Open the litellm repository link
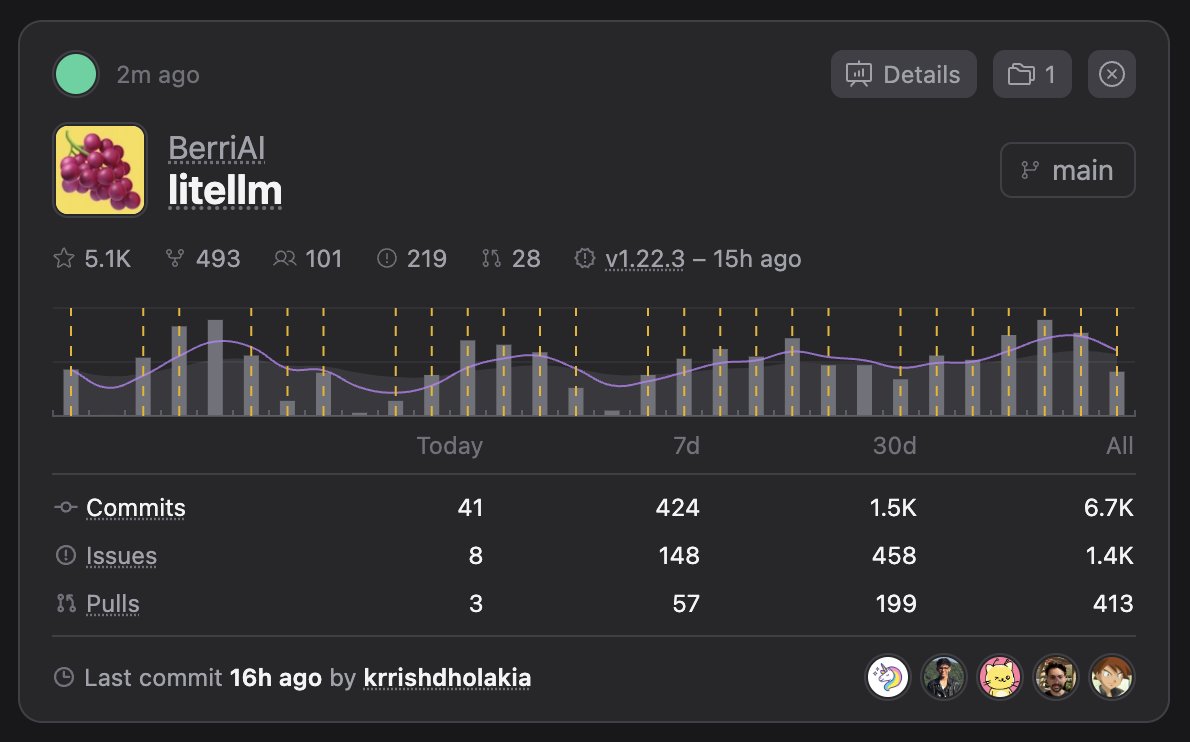 coord(225,190)
